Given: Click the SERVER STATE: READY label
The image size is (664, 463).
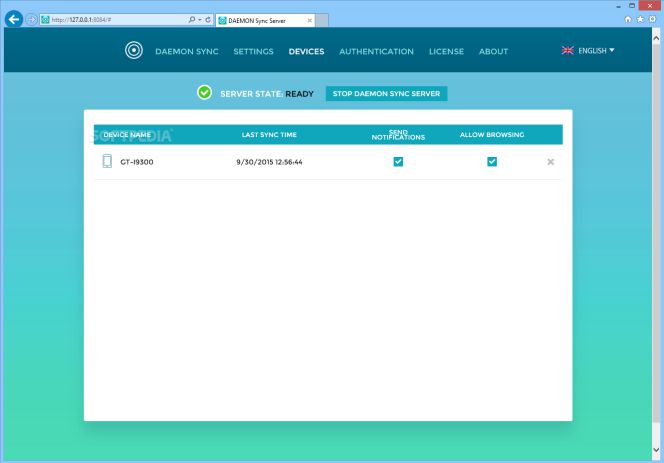Looking at the screenshot, I should [x=267, y=94].
